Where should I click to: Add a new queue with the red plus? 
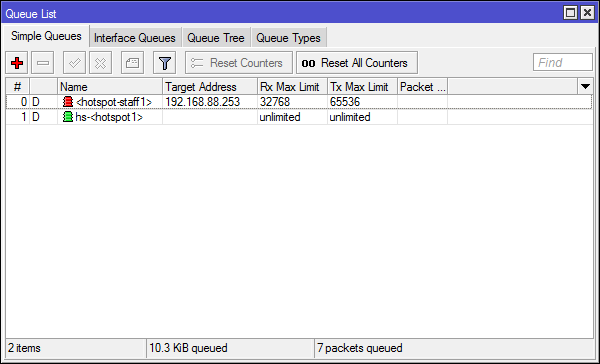(17, 63)
